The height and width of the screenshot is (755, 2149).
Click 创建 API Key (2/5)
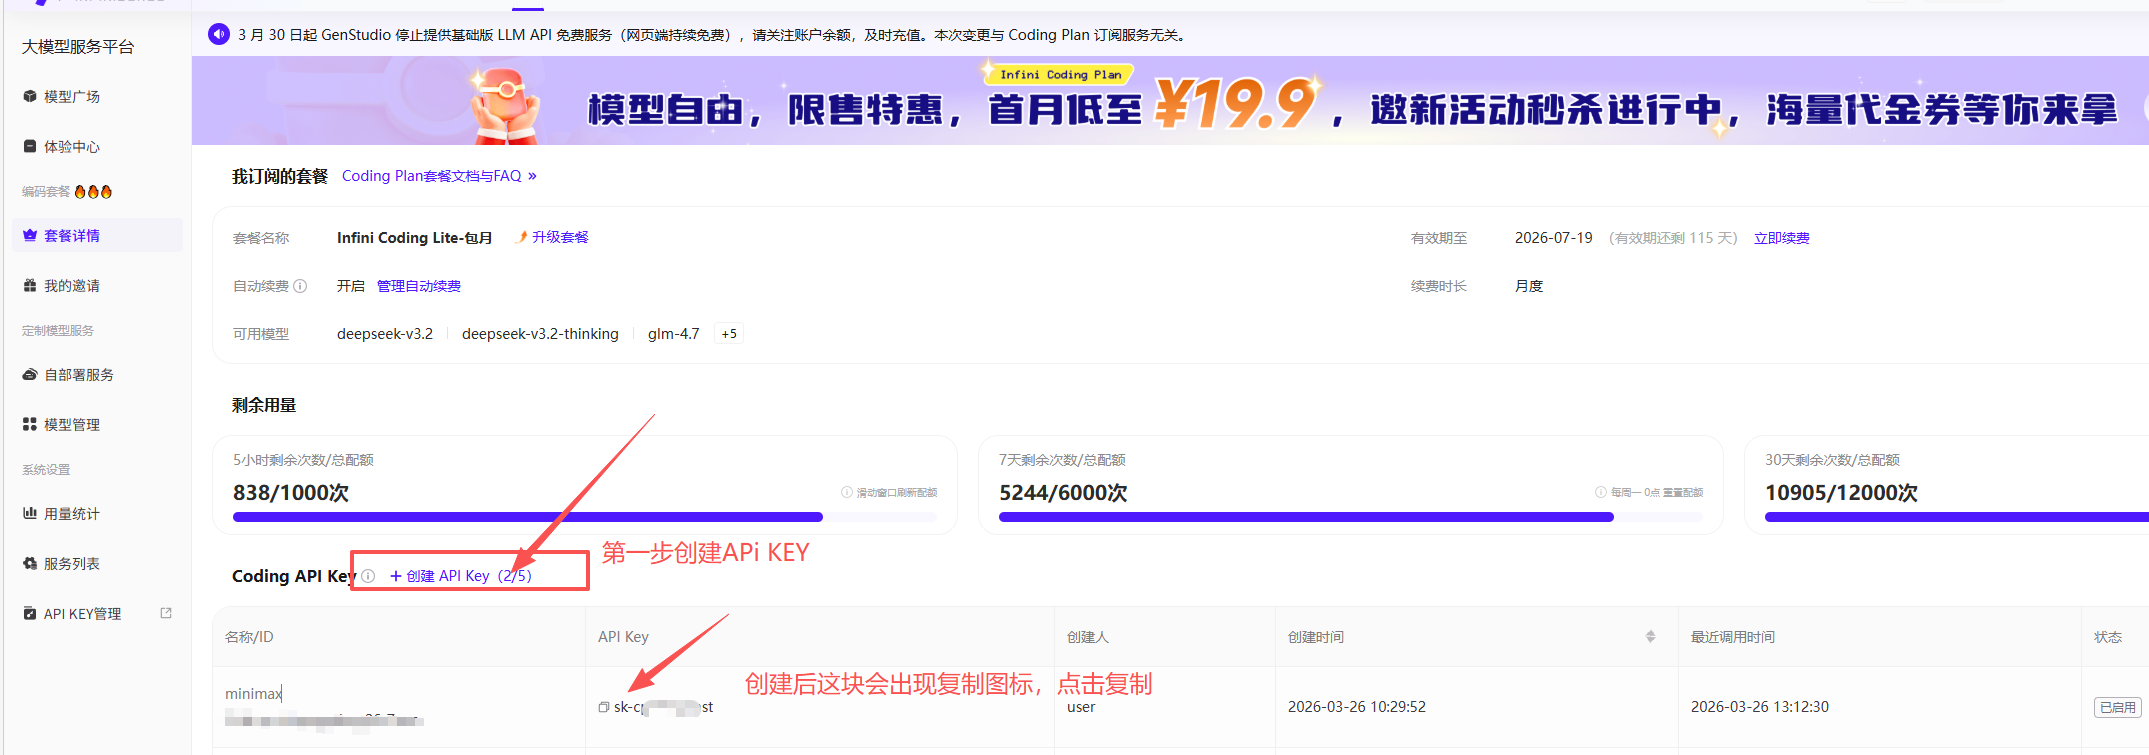[x=461, y=576]
